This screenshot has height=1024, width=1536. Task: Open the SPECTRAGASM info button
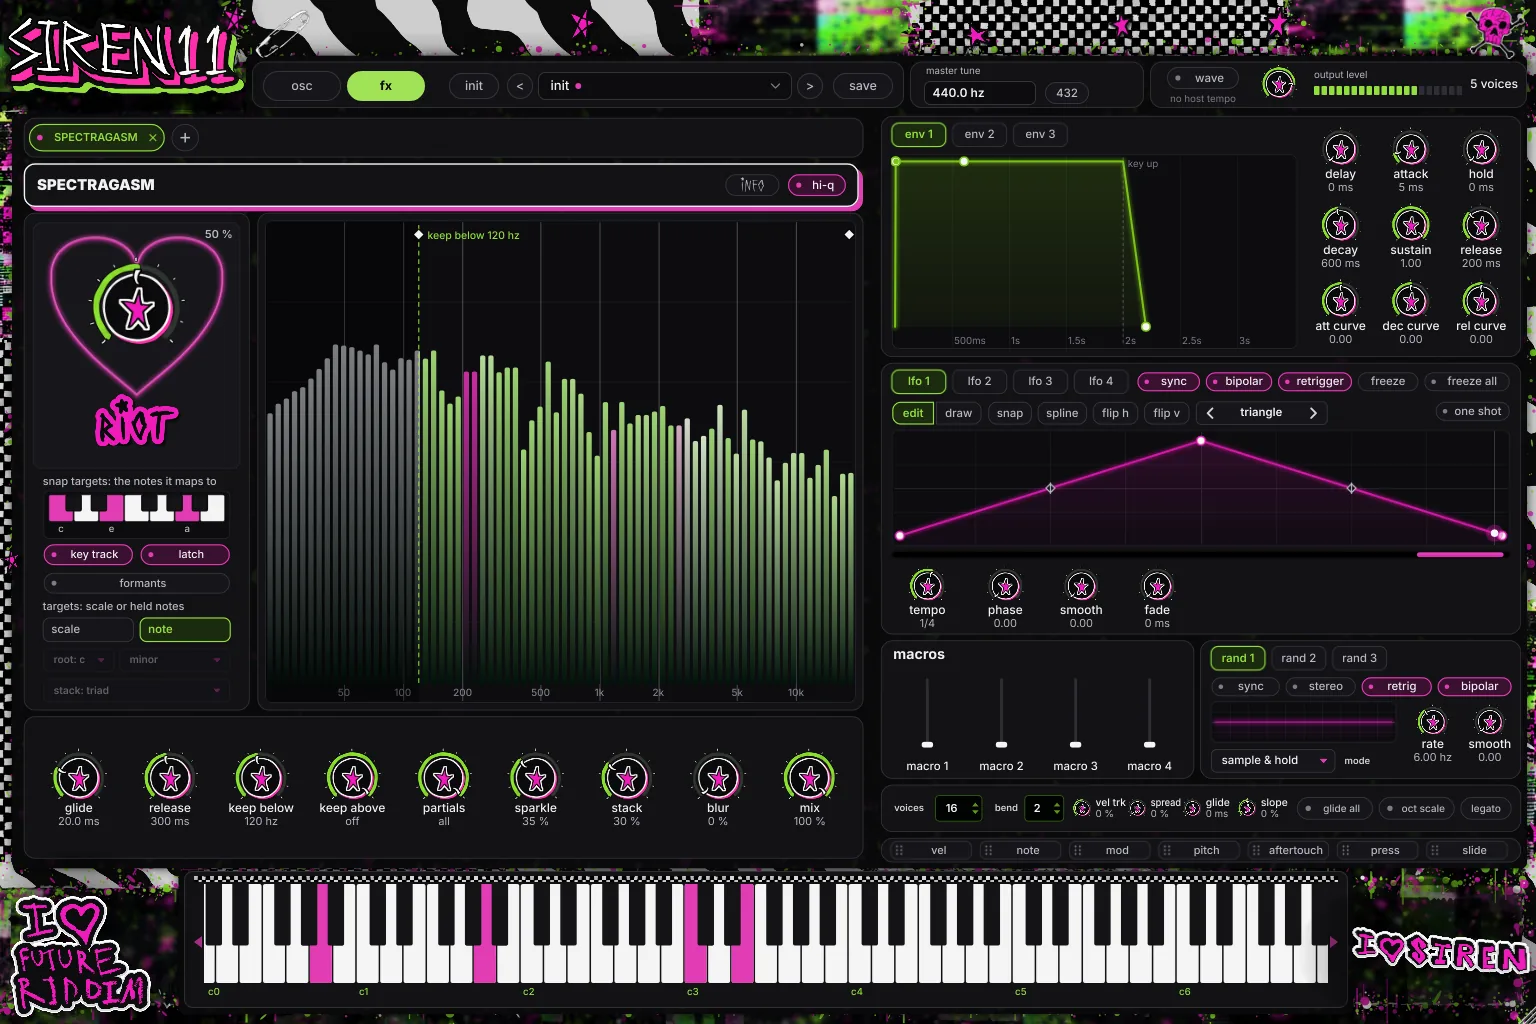pyautogui.click(x=752, y=185)
